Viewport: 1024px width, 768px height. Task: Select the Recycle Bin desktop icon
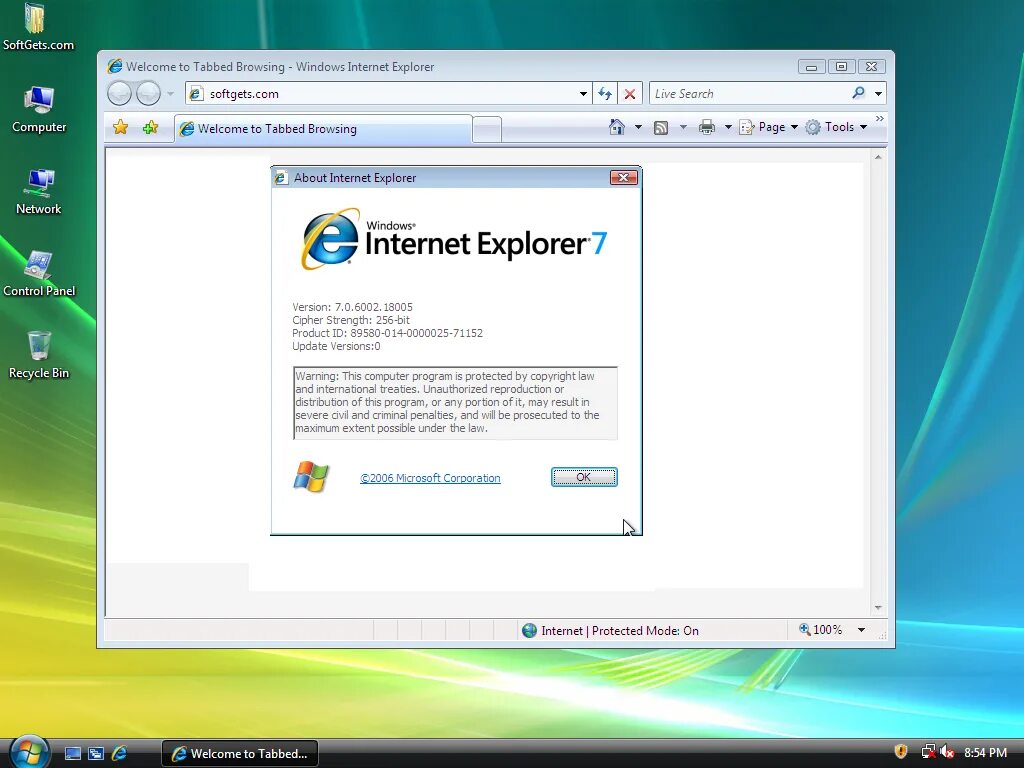click(x=39, y=355)
